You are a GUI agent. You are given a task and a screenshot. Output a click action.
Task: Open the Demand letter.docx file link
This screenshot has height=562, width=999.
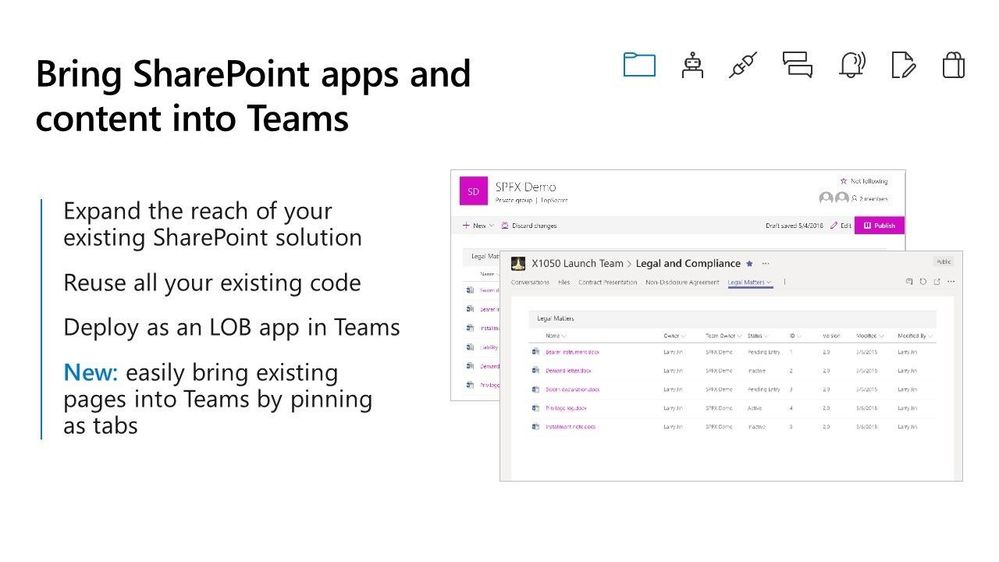(x=568, y=370)
